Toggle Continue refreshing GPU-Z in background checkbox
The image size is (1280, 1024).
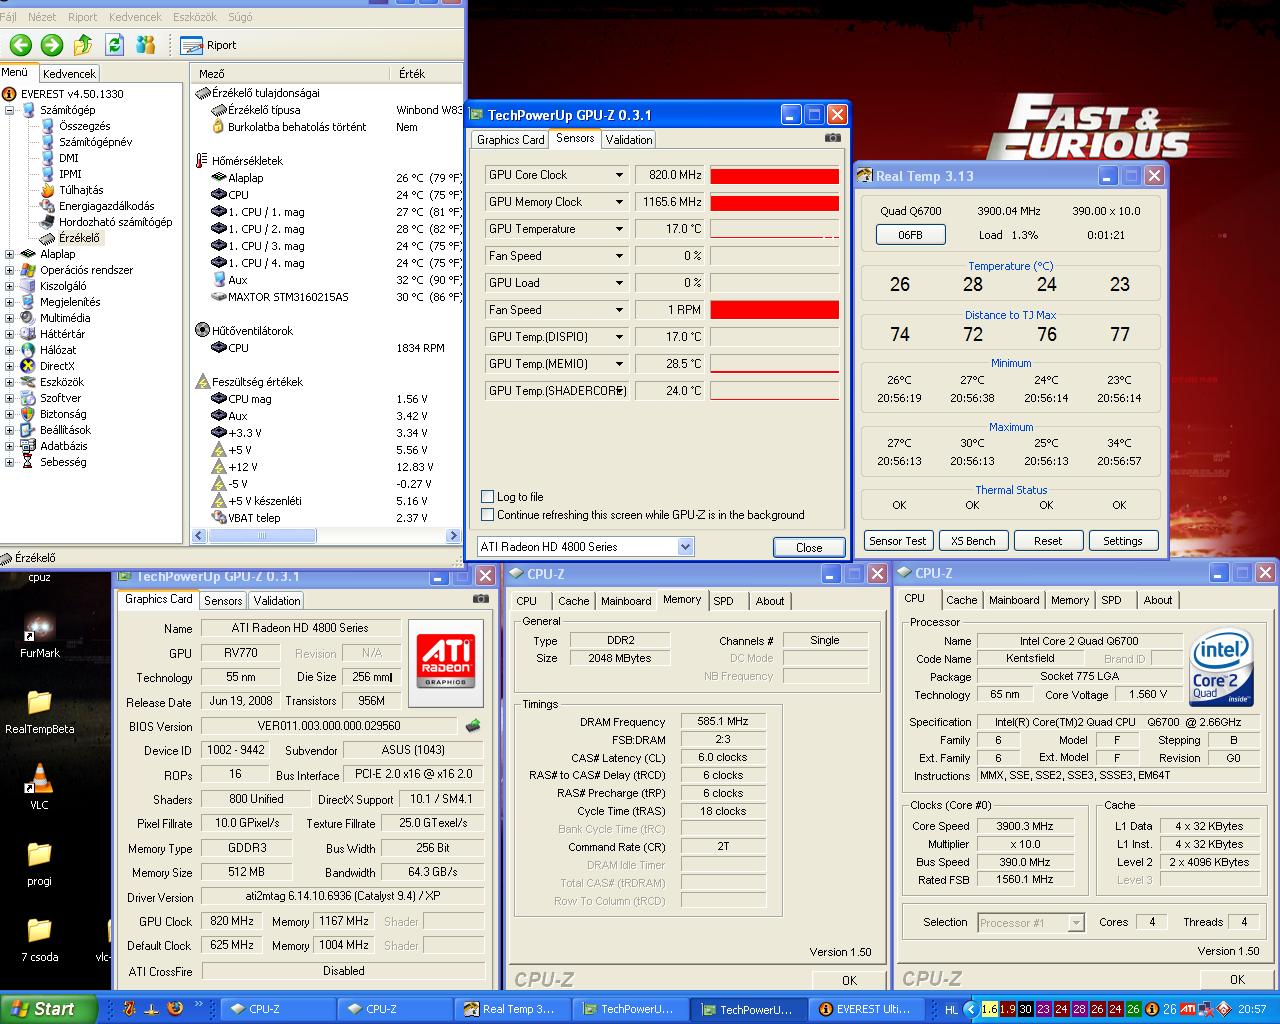tap(487, 515)
